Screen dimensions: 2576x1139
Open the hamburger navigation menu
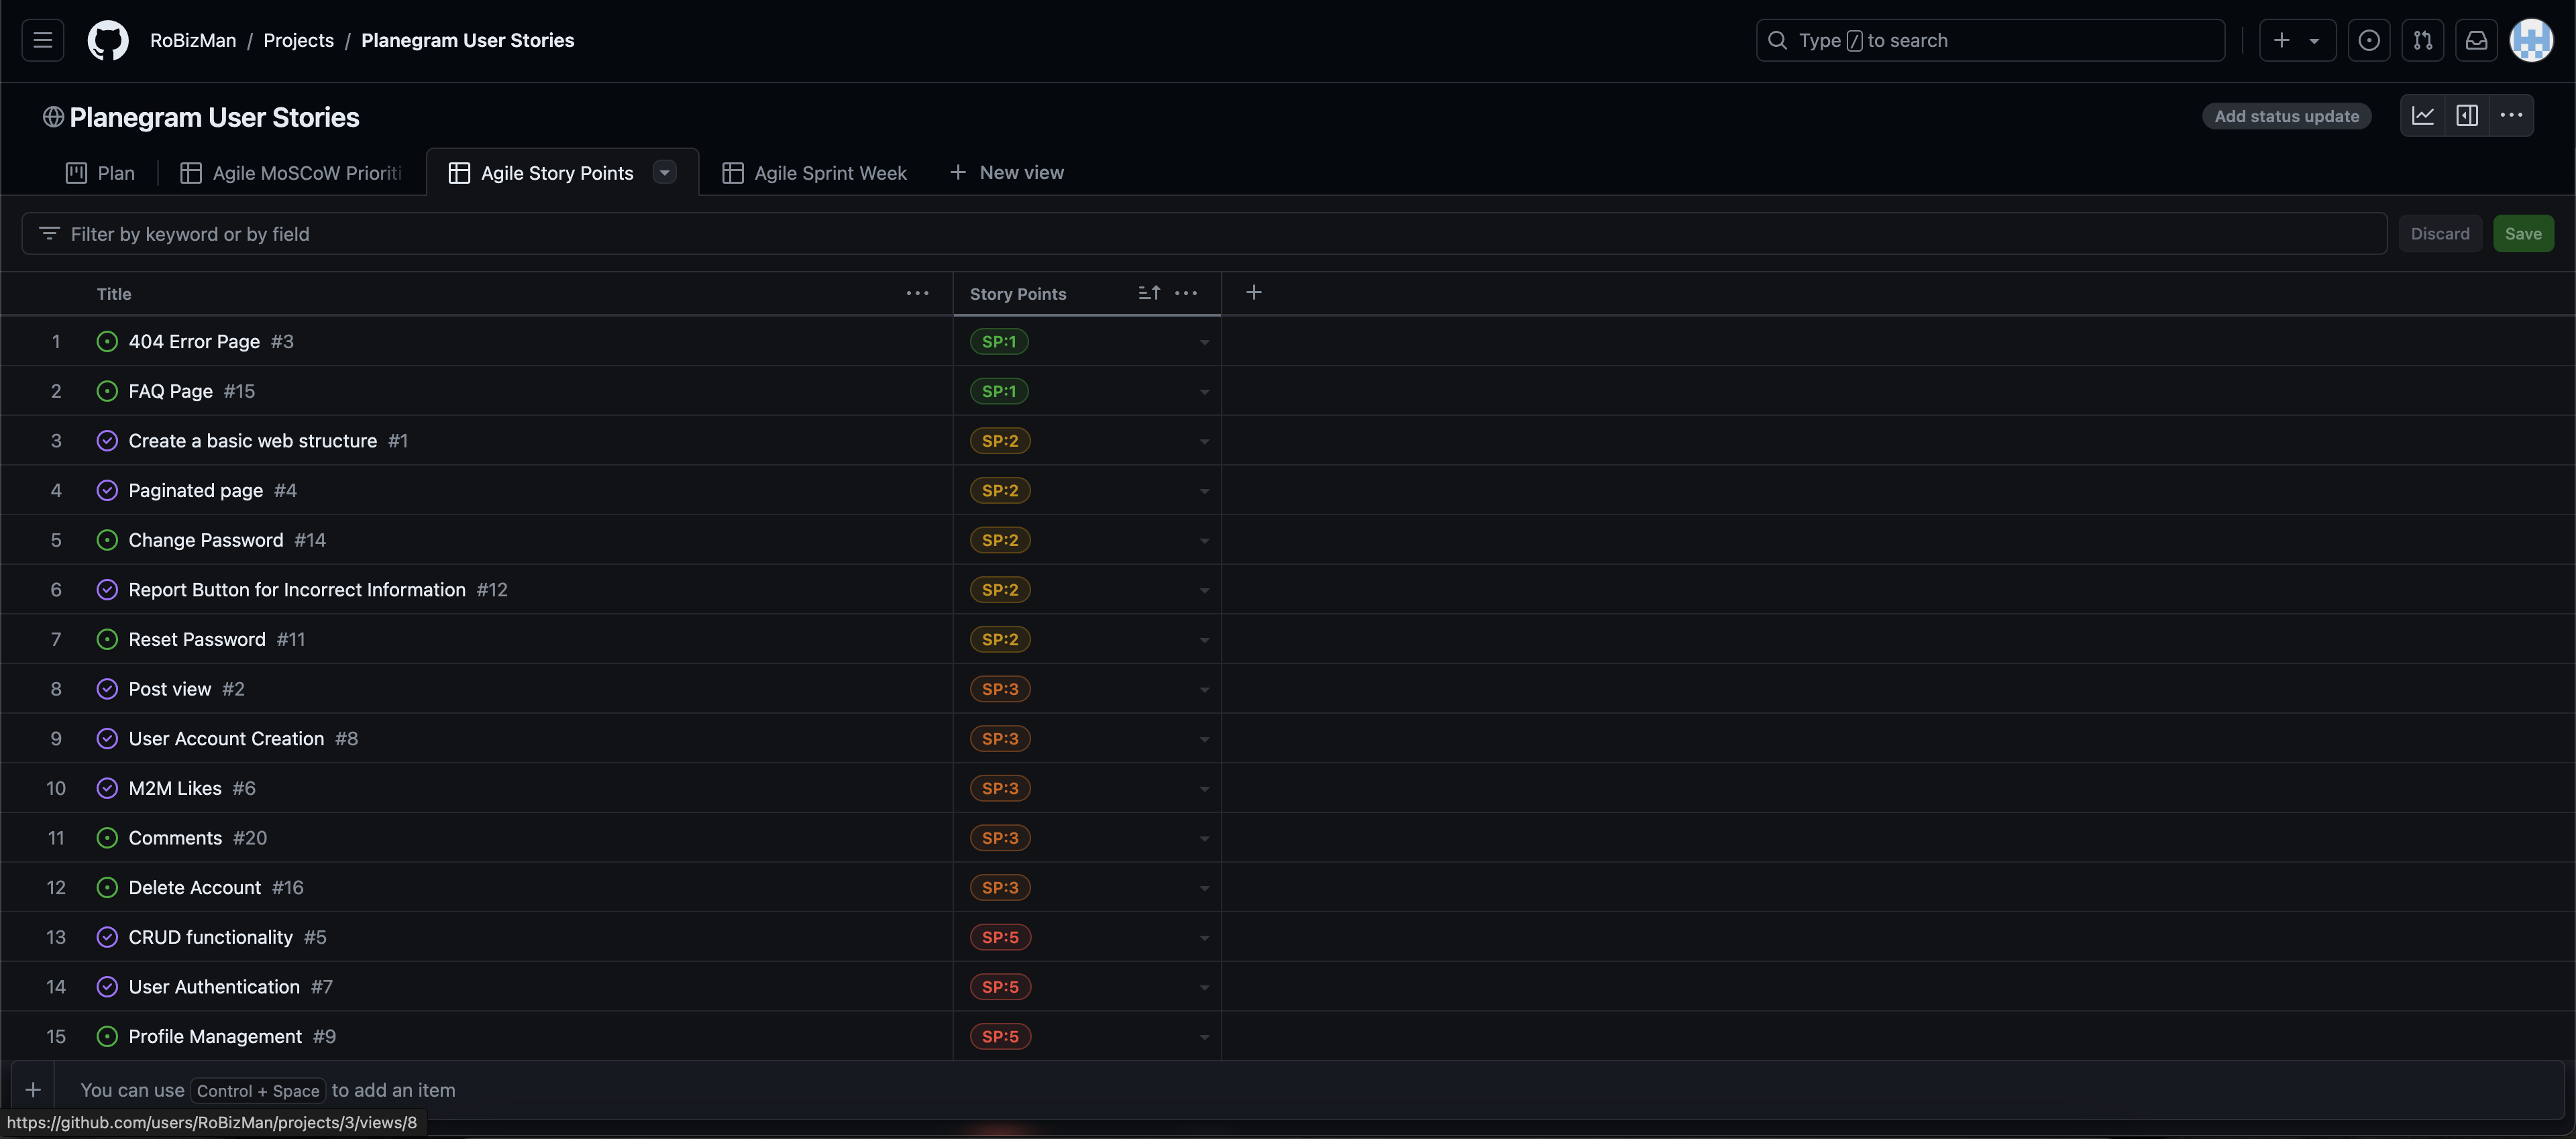[42, 40]
